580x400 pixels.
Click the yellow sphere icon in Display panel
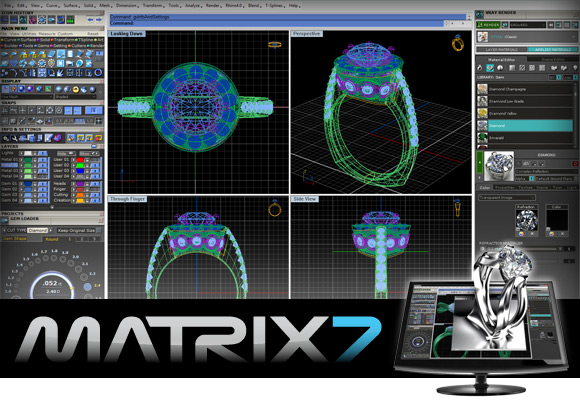coord(76,89)
